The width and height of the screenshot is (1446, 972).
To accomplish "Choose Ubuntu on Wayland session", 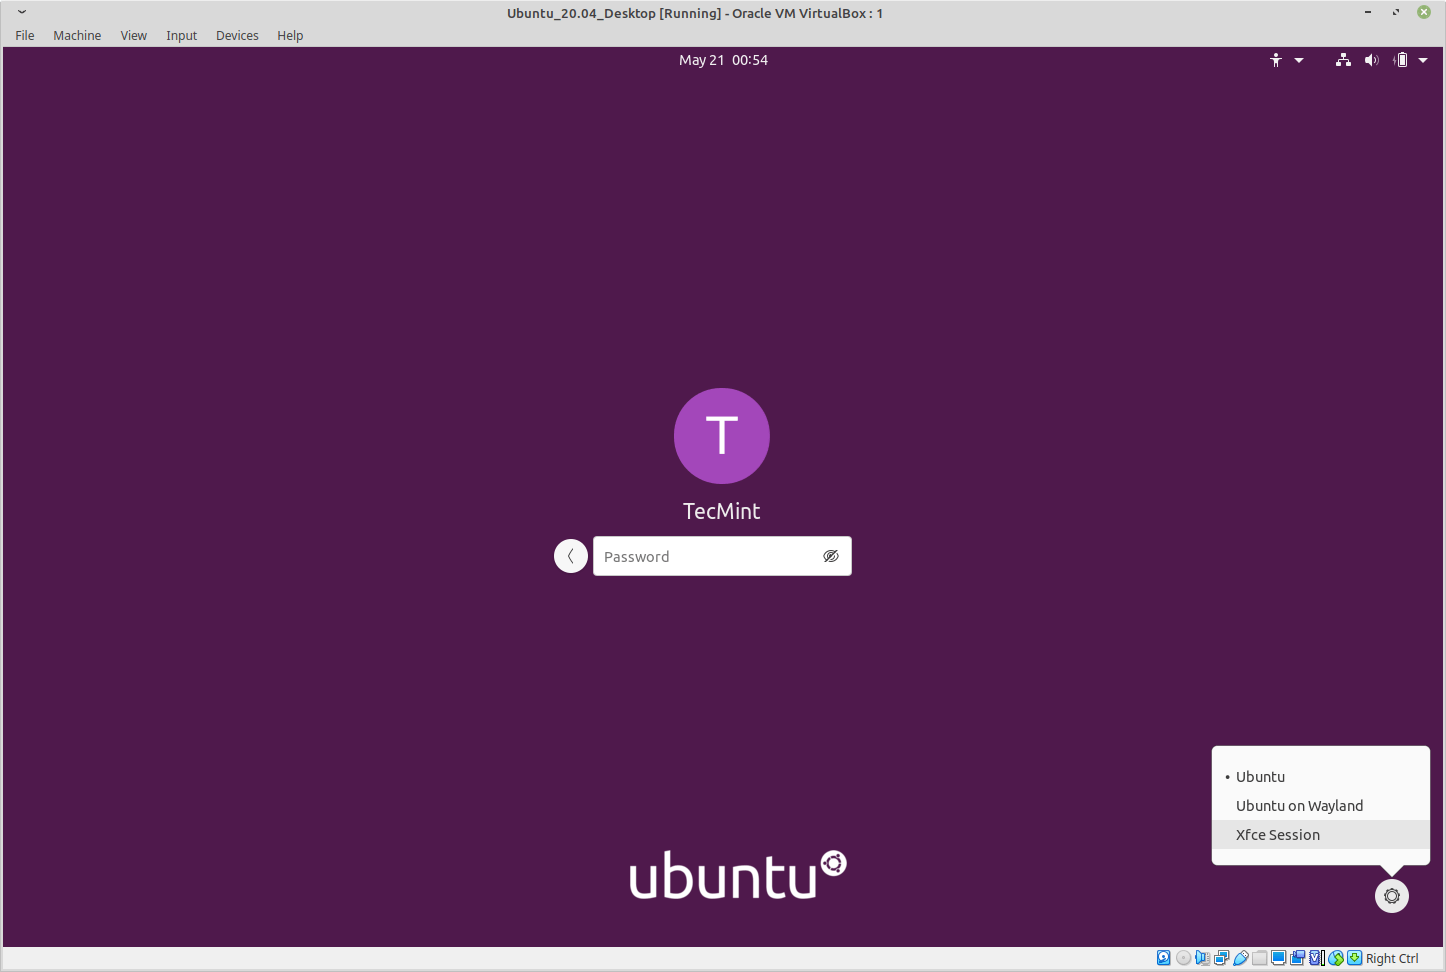I will coord(1299,806).
